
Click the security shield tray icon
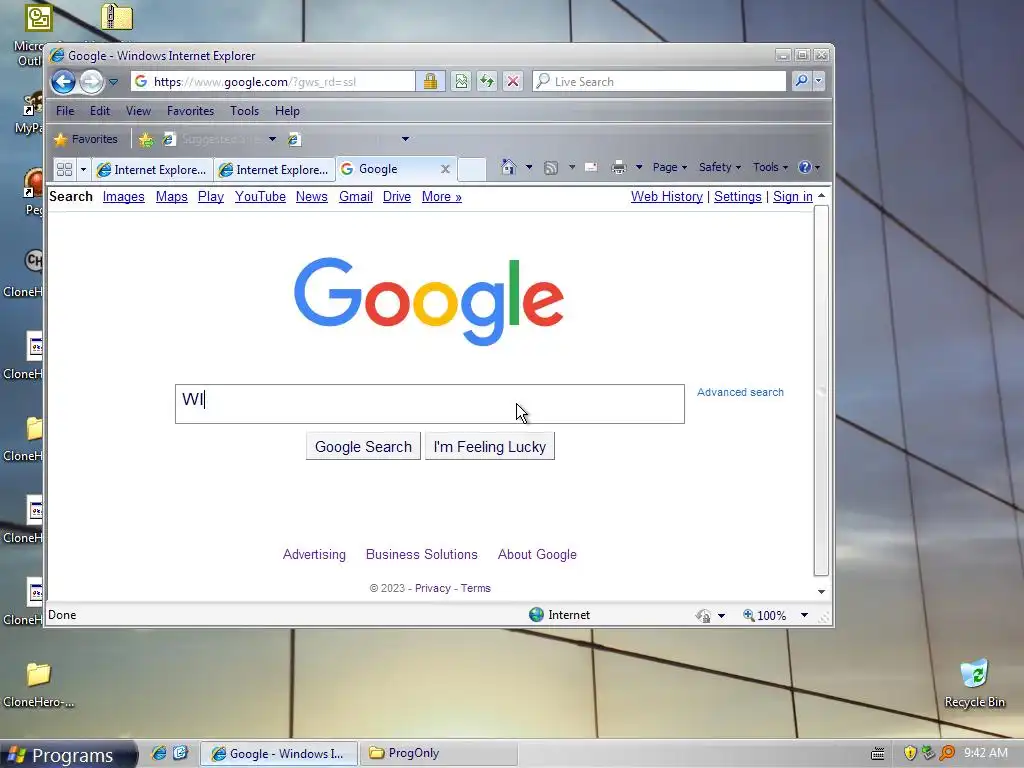click(x=910, y=753)
